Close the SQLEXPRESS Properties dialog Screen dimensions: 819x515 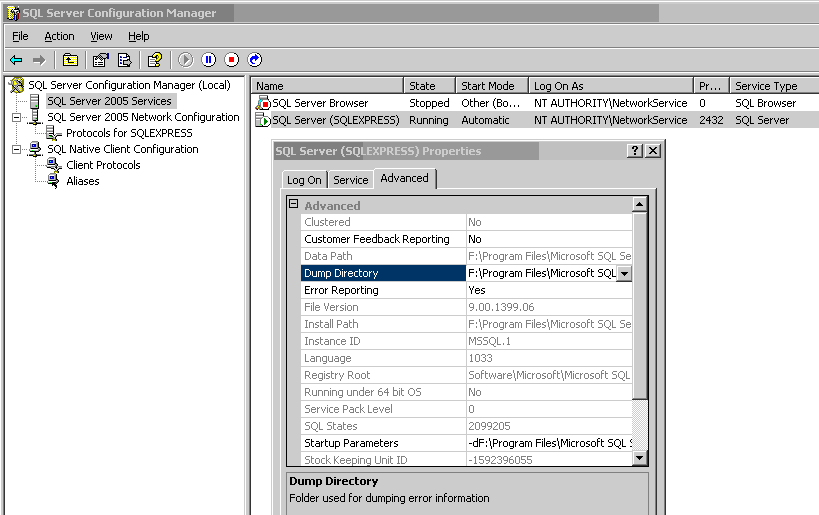(653, 151)
